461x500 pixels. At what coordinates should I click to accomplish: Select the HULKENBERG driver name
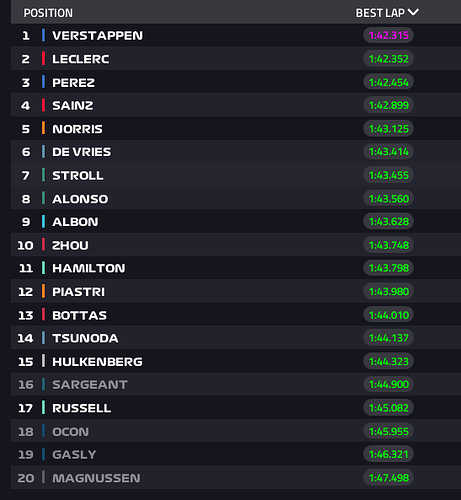pyautogui.click(x=97, y=362)
